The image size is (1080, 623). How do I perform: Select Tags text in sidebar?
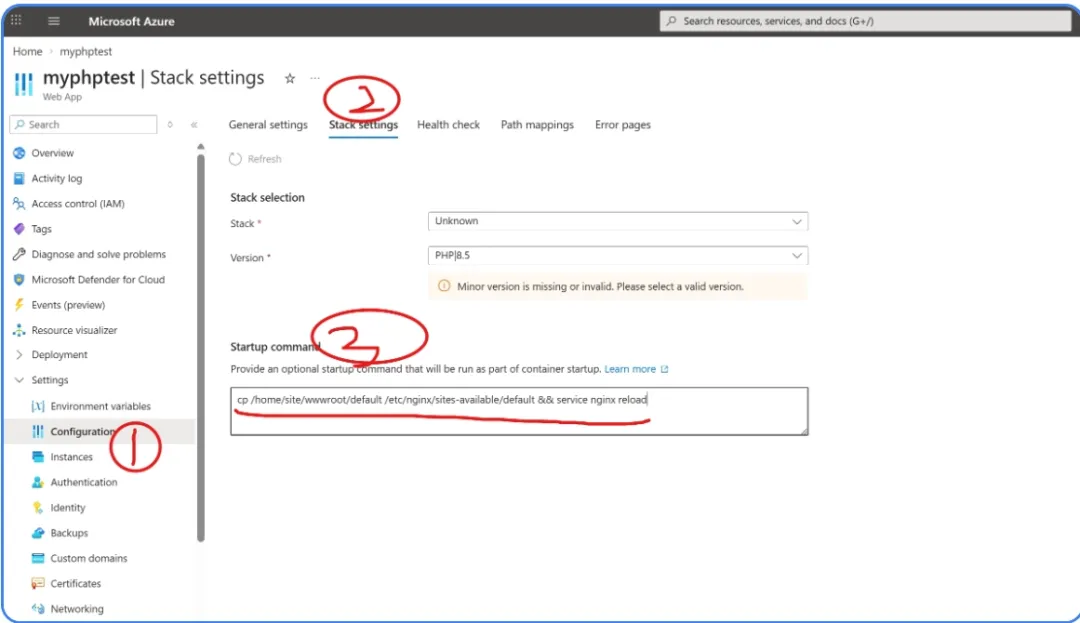41,229
